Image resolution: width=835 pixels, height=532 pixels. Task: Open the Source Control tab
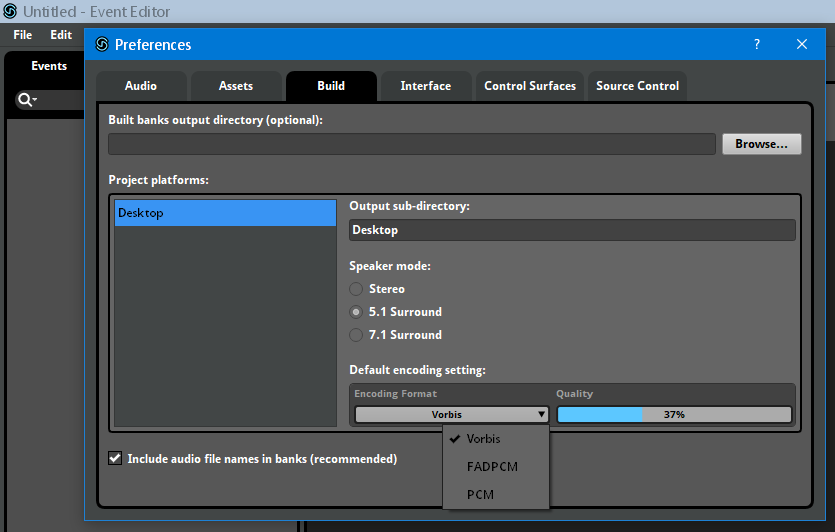[637, 86]
